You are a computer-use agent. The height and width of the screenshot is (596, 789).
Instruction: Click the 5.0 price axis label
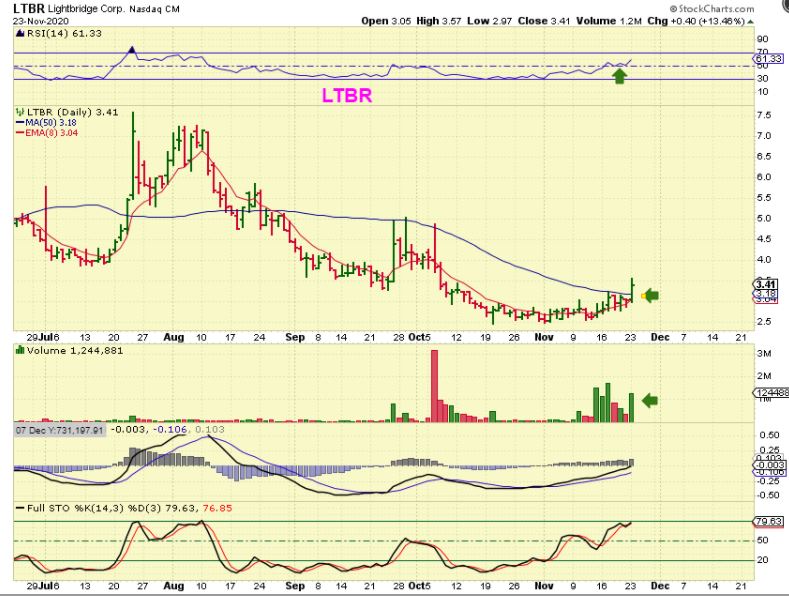pos(764,218)
